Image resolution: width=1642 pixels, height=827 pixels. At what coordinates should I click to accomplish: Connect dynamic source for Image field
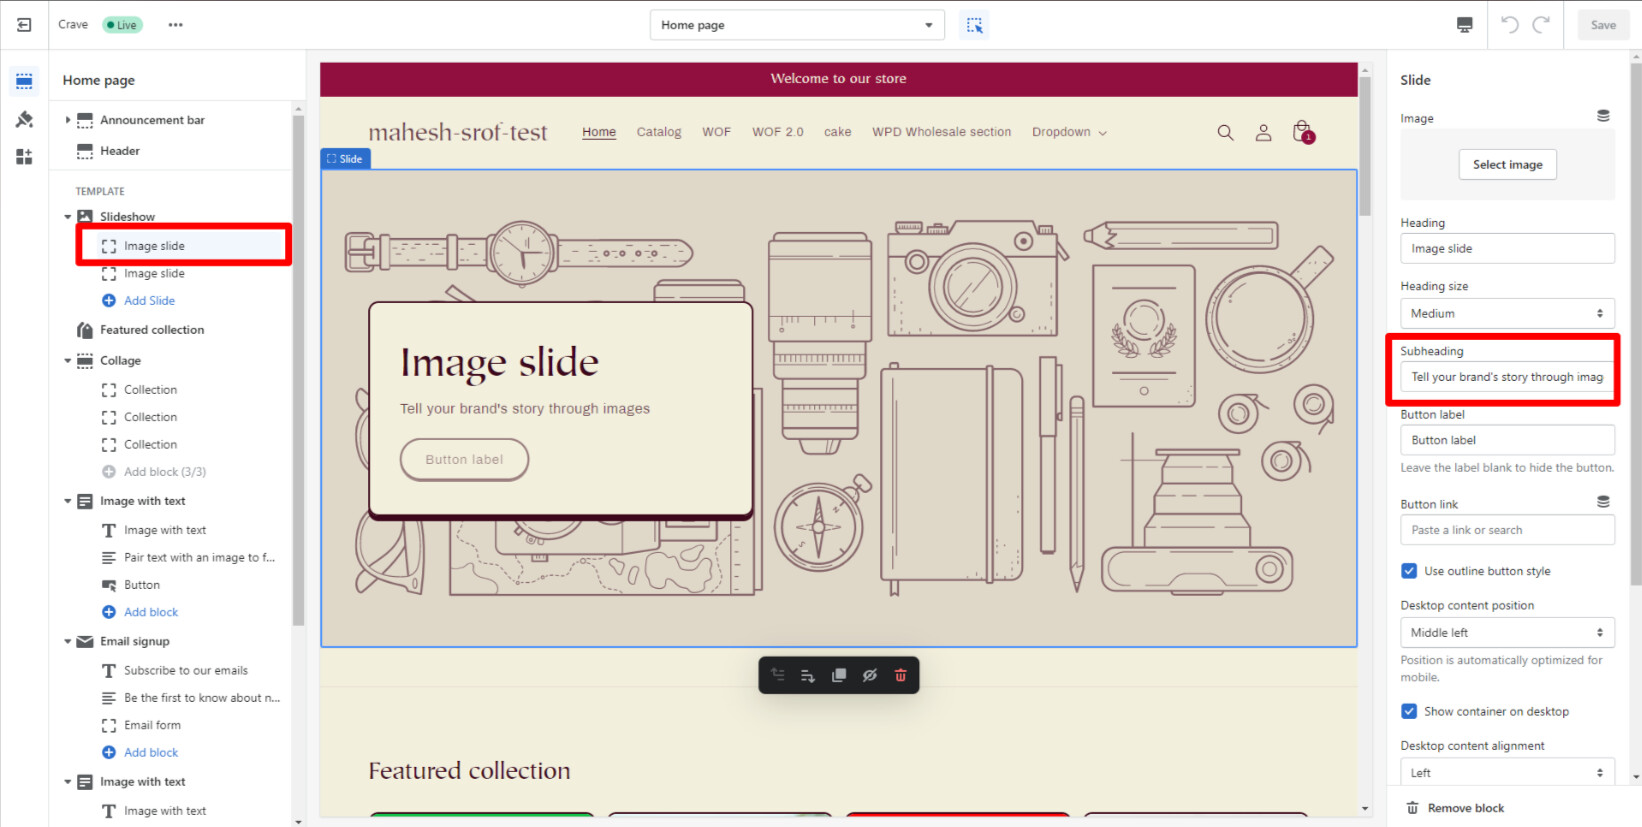coord(1603,116)
